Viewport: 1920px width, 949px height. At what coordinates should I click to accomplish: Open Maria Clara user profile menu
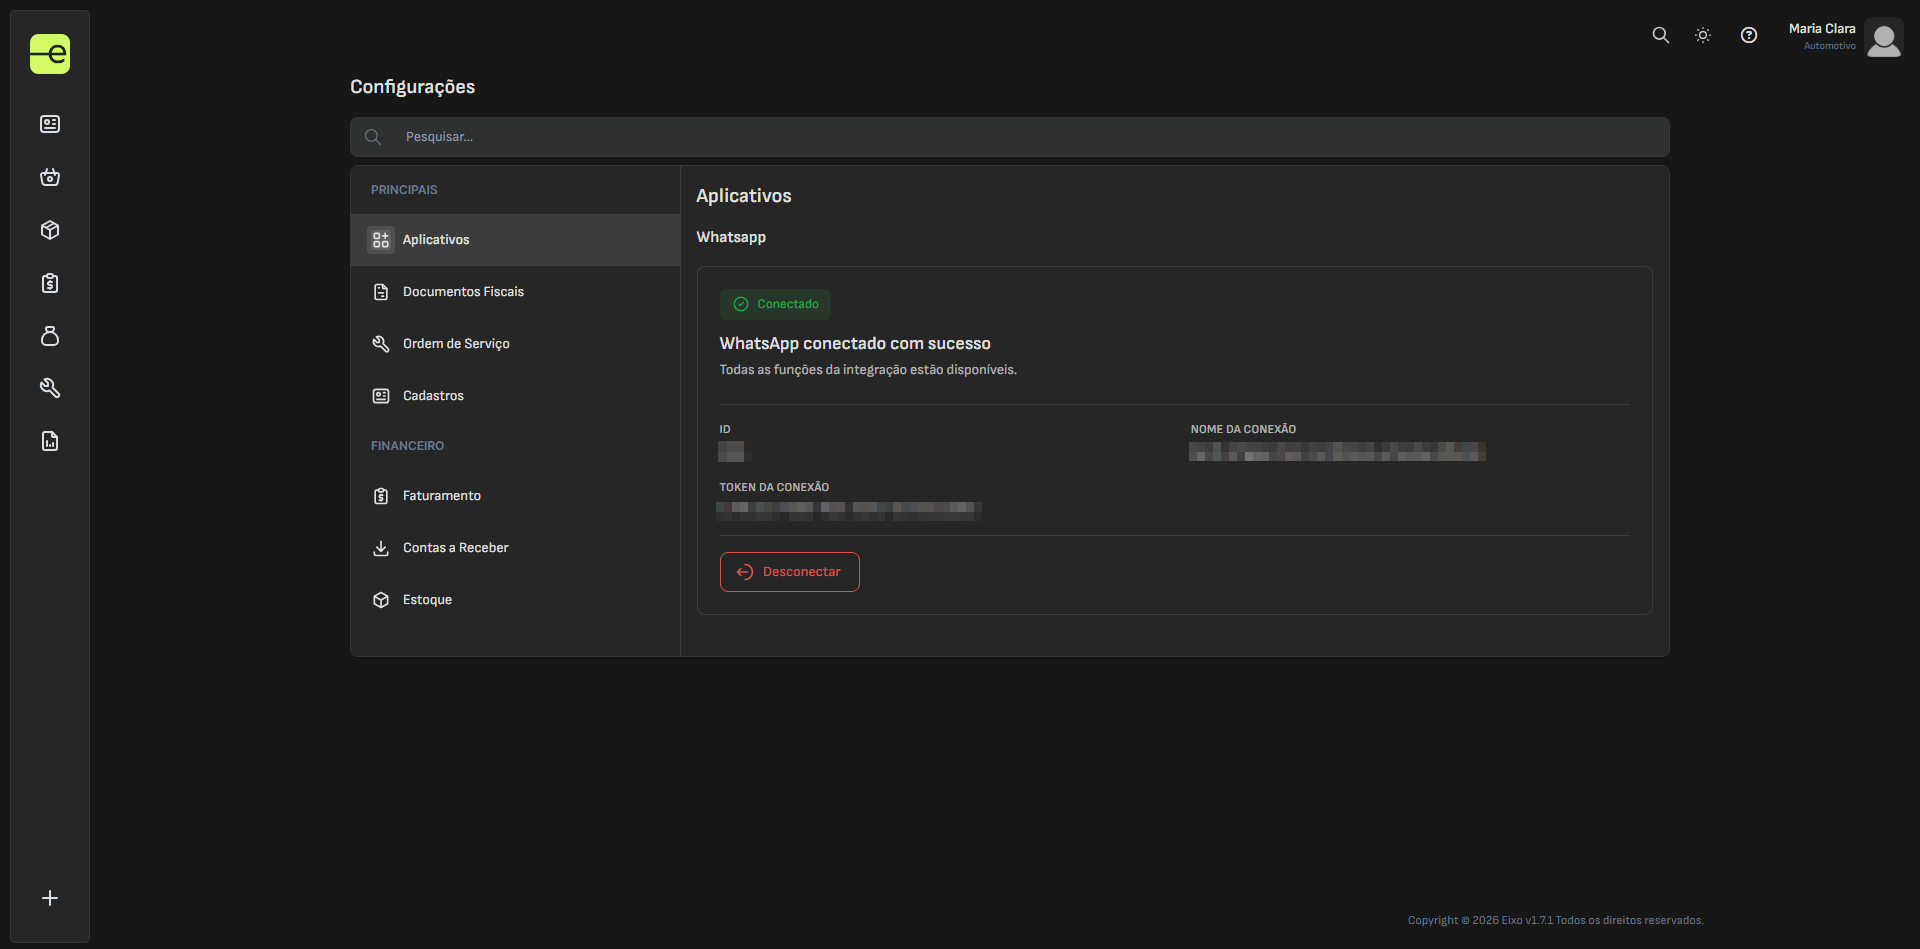pyautogui.click(x=1844, y=37)
